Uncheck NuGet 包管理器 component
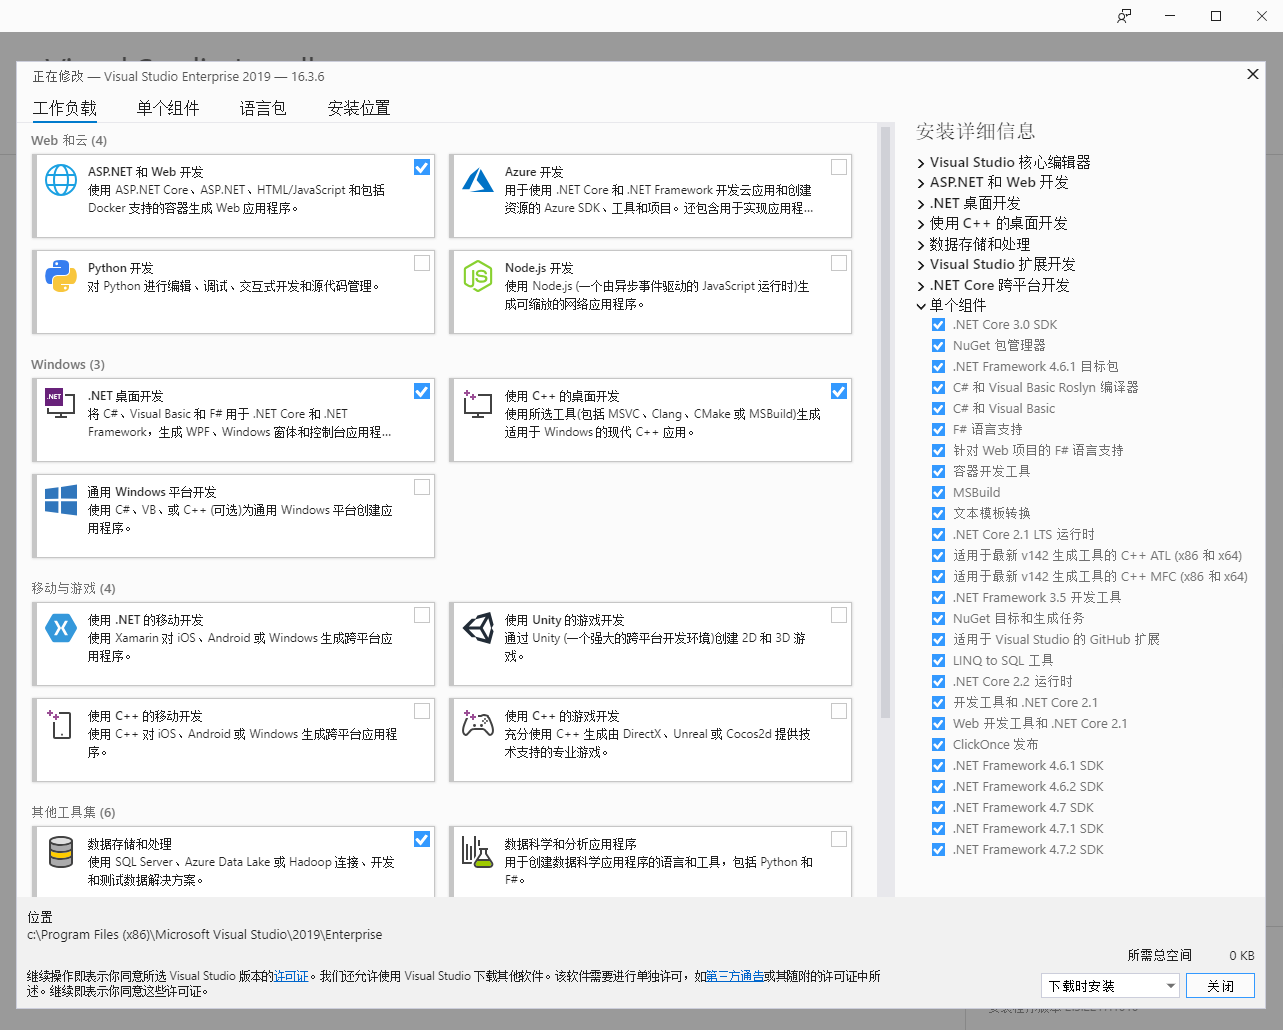Screen dimensions: 1283x1030 pyautogui.click(x=938, y=345)
